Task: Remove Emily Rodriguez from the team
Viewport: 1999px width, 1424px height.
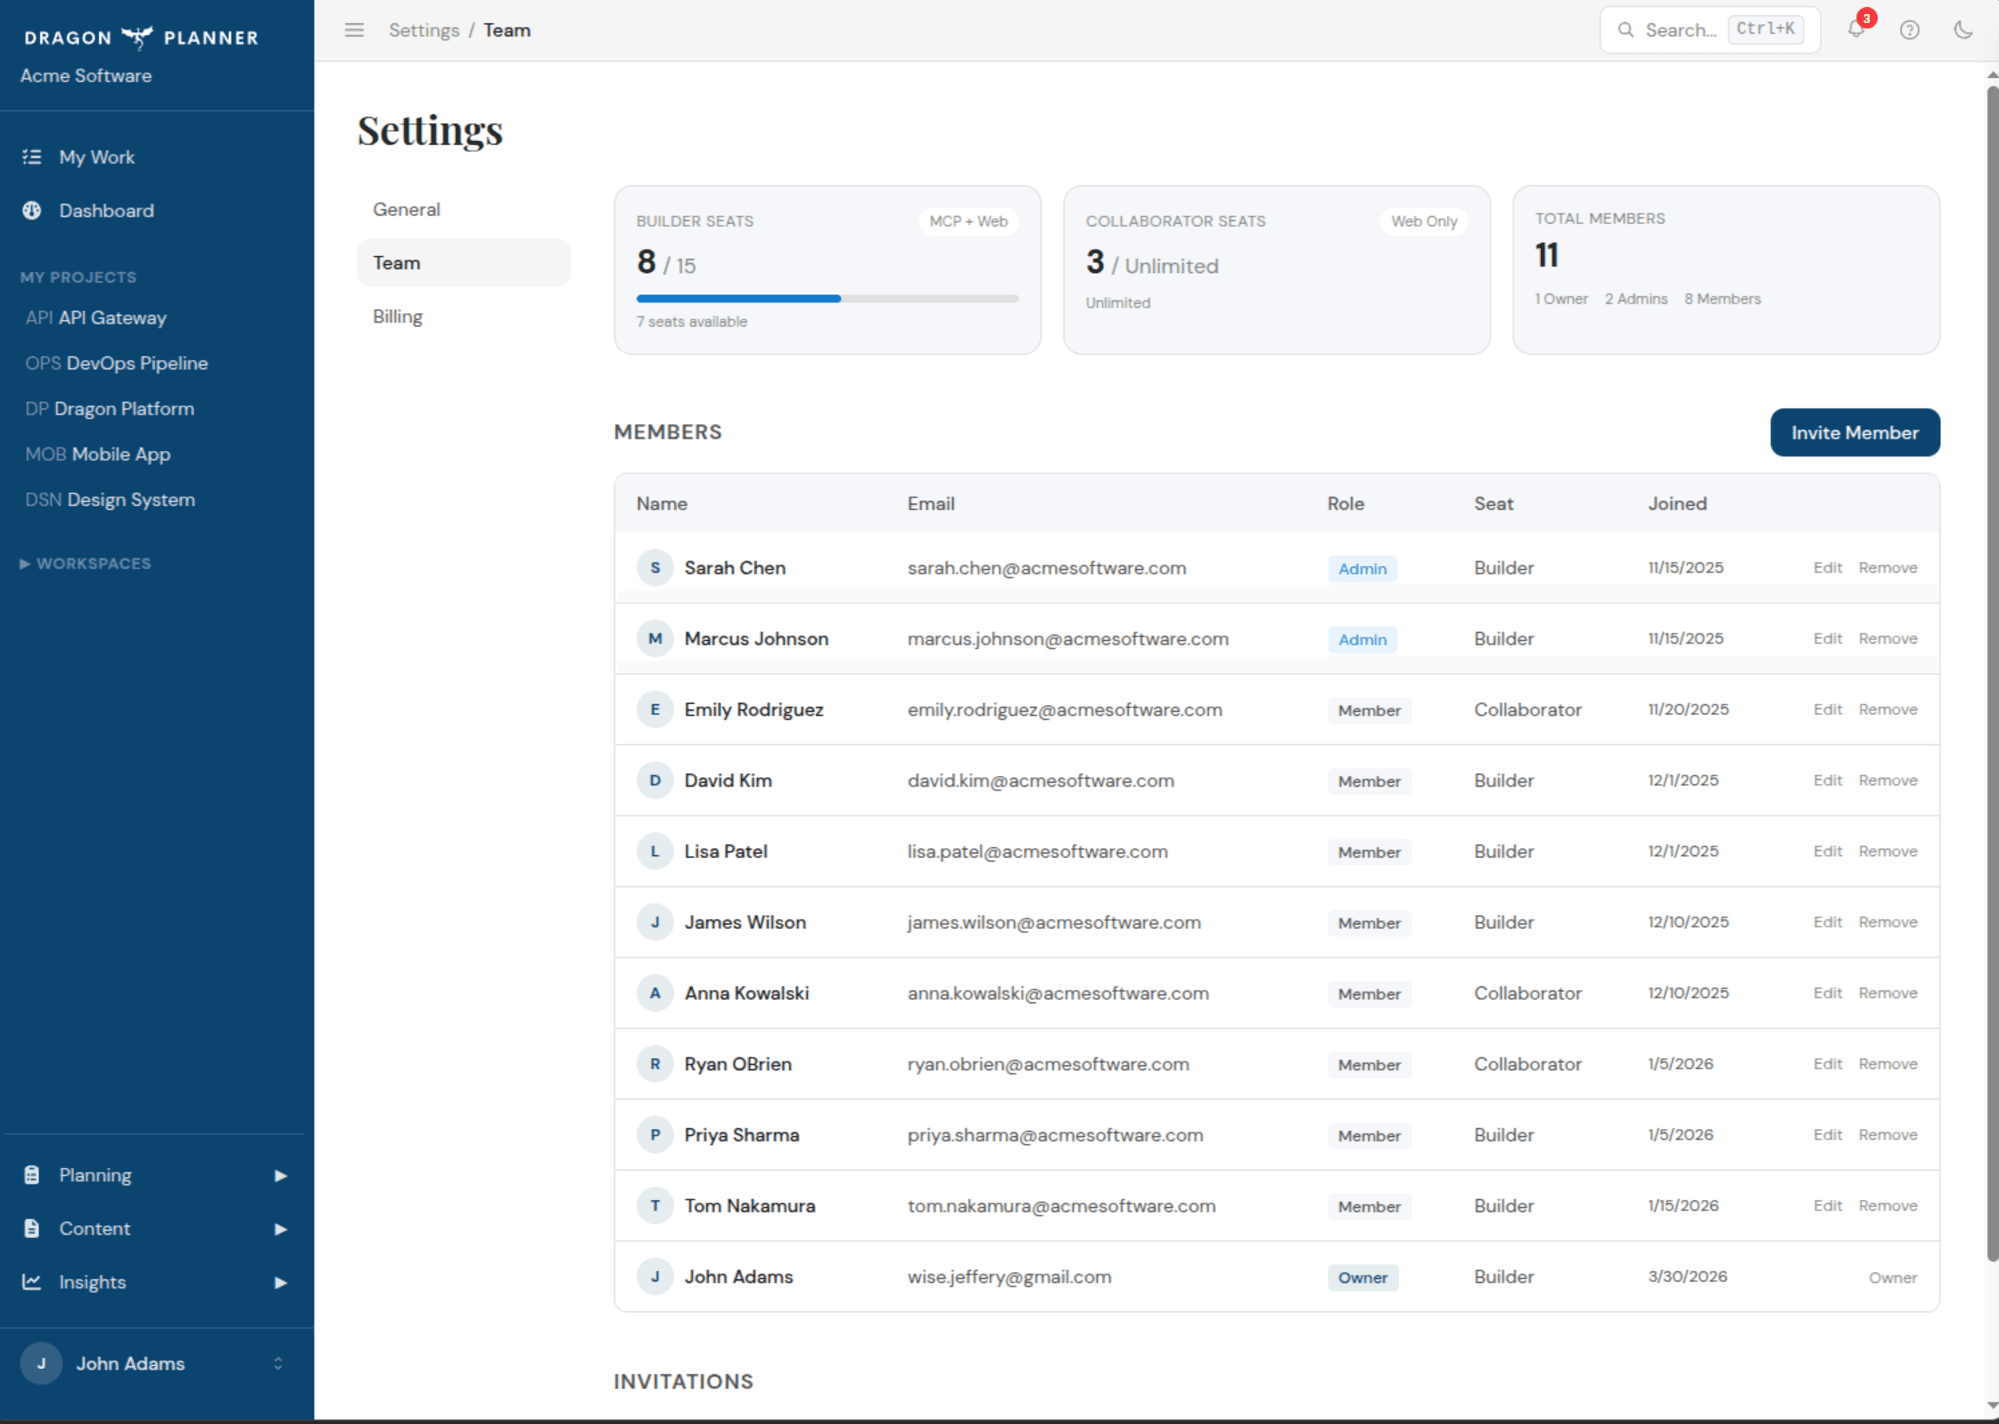Action: 1887,709
